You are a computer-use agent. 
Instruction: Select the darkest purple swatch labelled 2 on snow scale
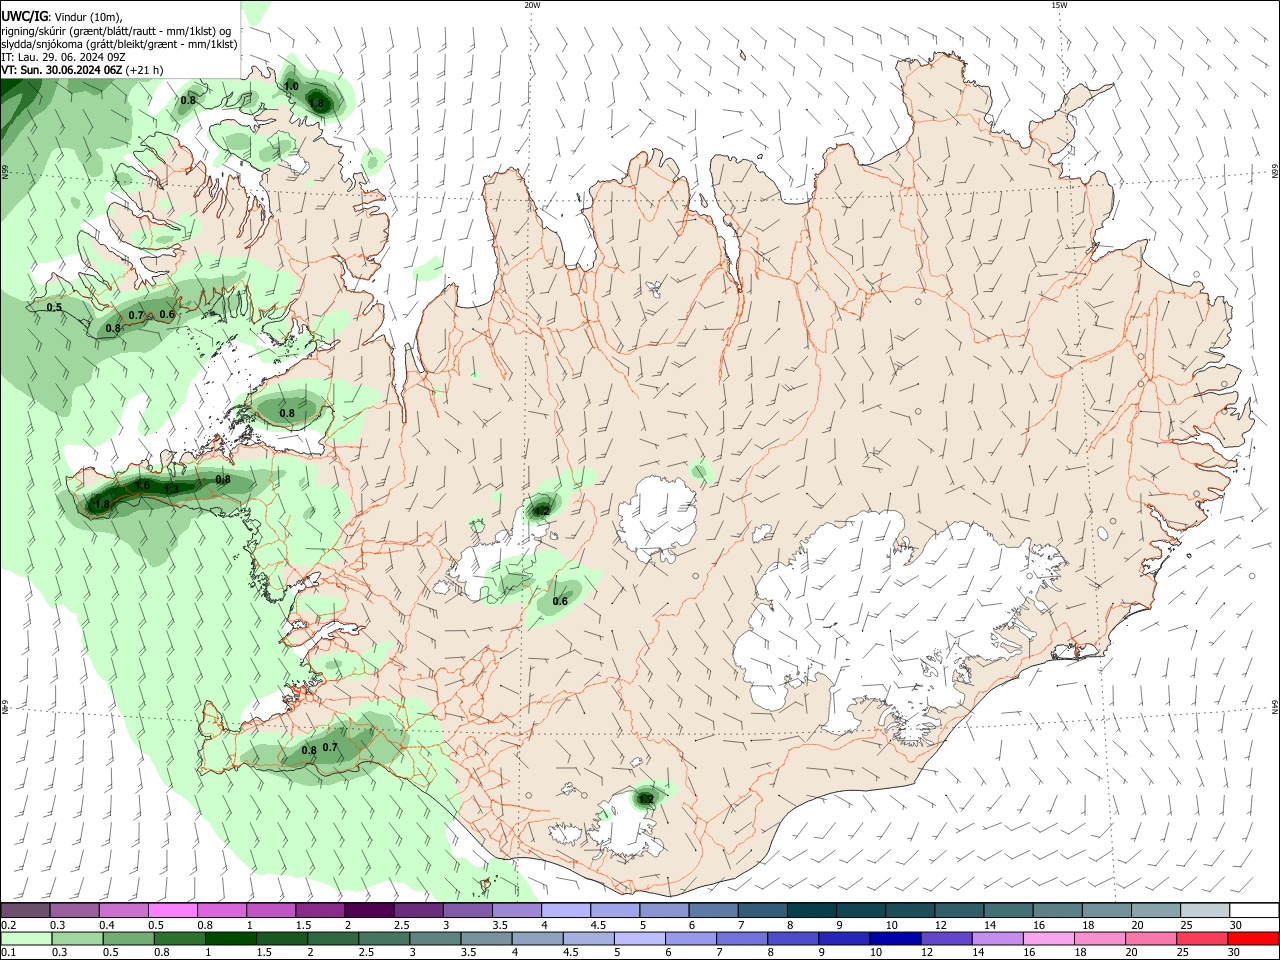(368, 910)
